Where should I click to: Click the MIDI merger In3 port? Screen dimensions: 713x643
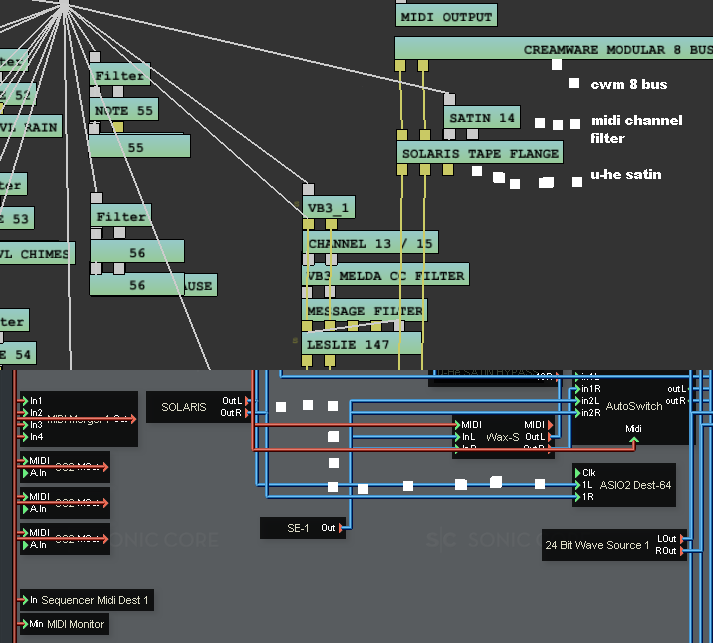tap(25, 425)
